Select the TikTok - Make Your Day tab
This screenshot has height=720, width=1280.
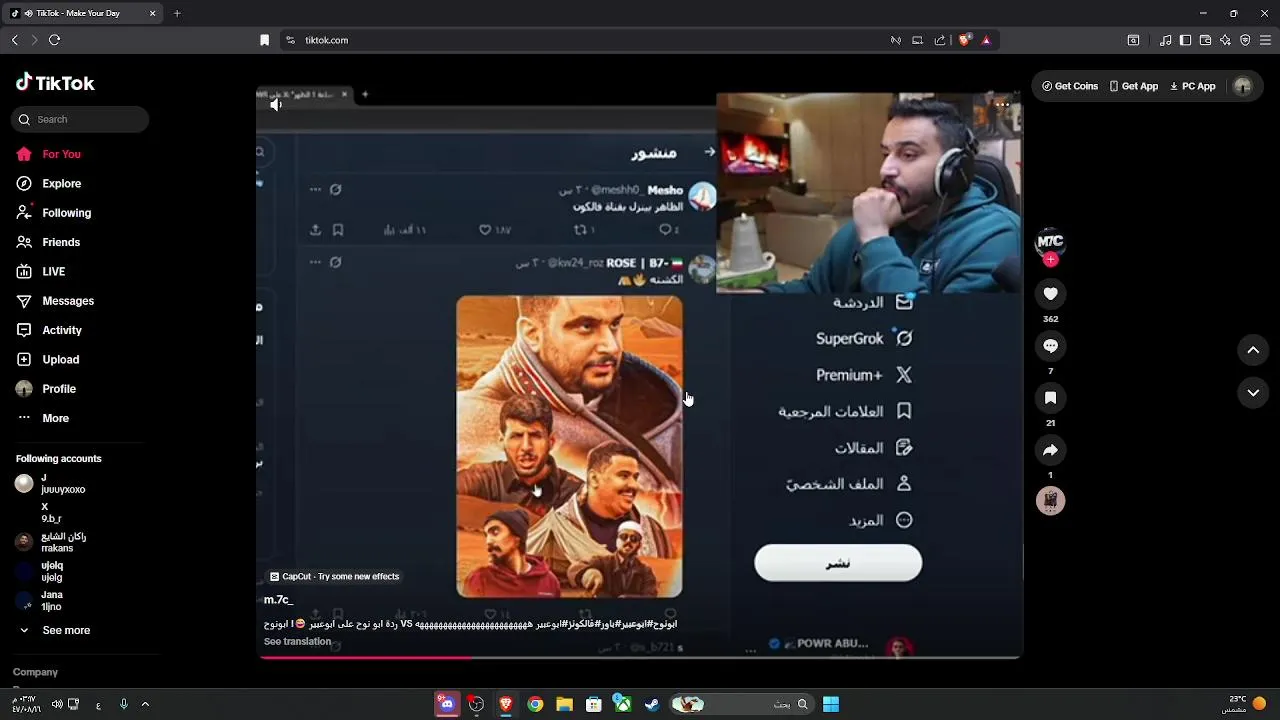pyautogui.click(x=84, y=13)
